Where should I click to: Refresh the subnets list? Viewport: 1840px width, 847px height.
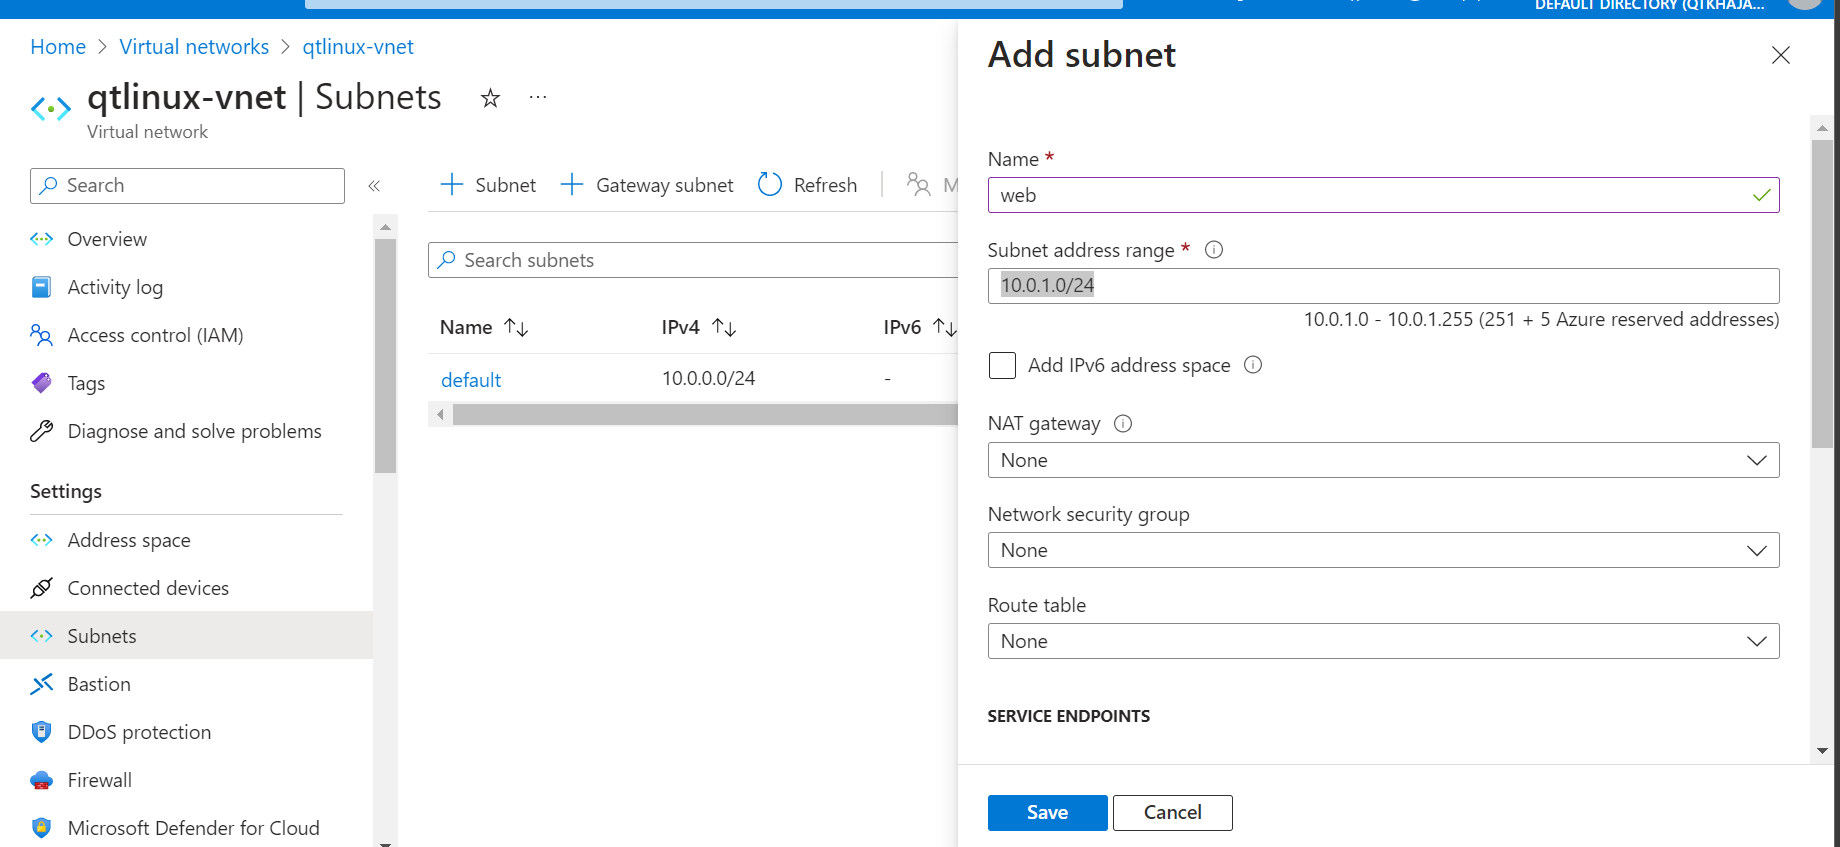[807, 185]
